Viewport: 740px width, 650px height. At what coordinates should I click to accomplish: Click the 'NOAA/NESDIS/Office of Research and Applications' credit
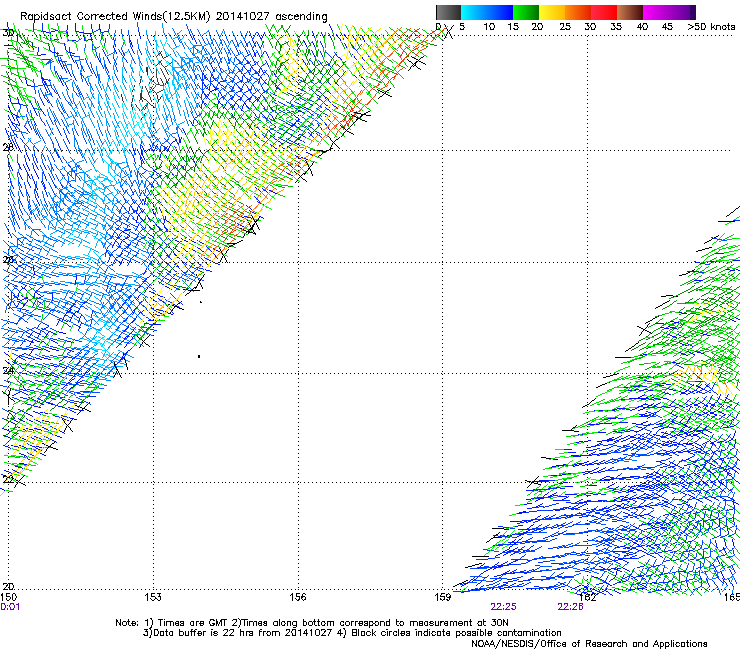tap(589, 644)
